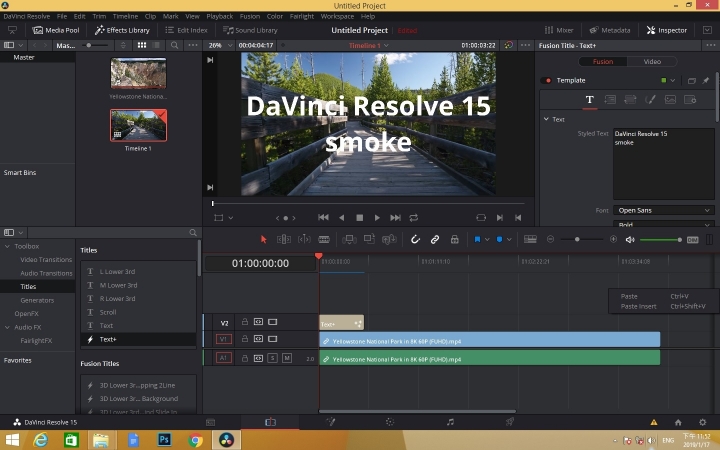The height and width of the screenshot is (450, 720).
Task: Open the Fairlight menu
Action: [x=302, y=16]
